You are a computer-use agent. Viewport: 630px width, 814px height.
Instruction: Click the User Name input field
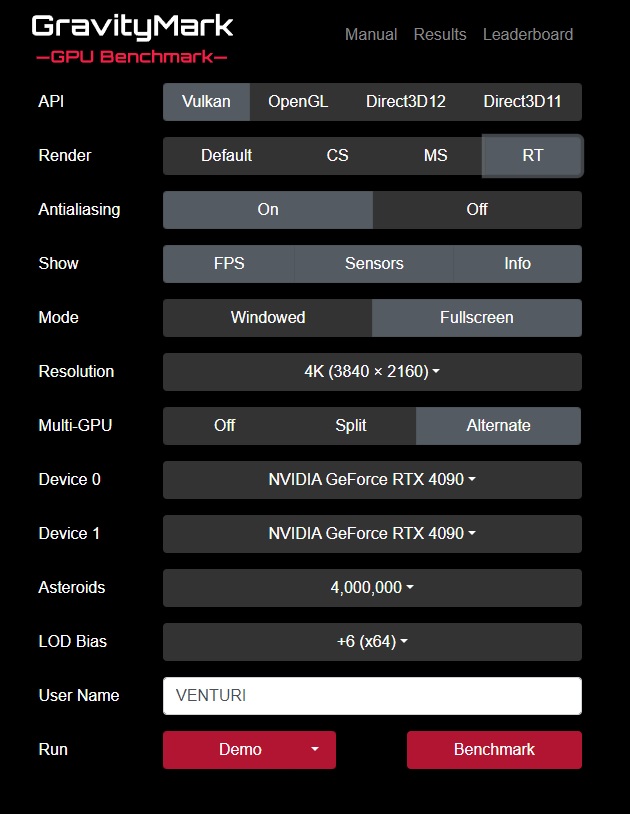click(x=372, y=695)
